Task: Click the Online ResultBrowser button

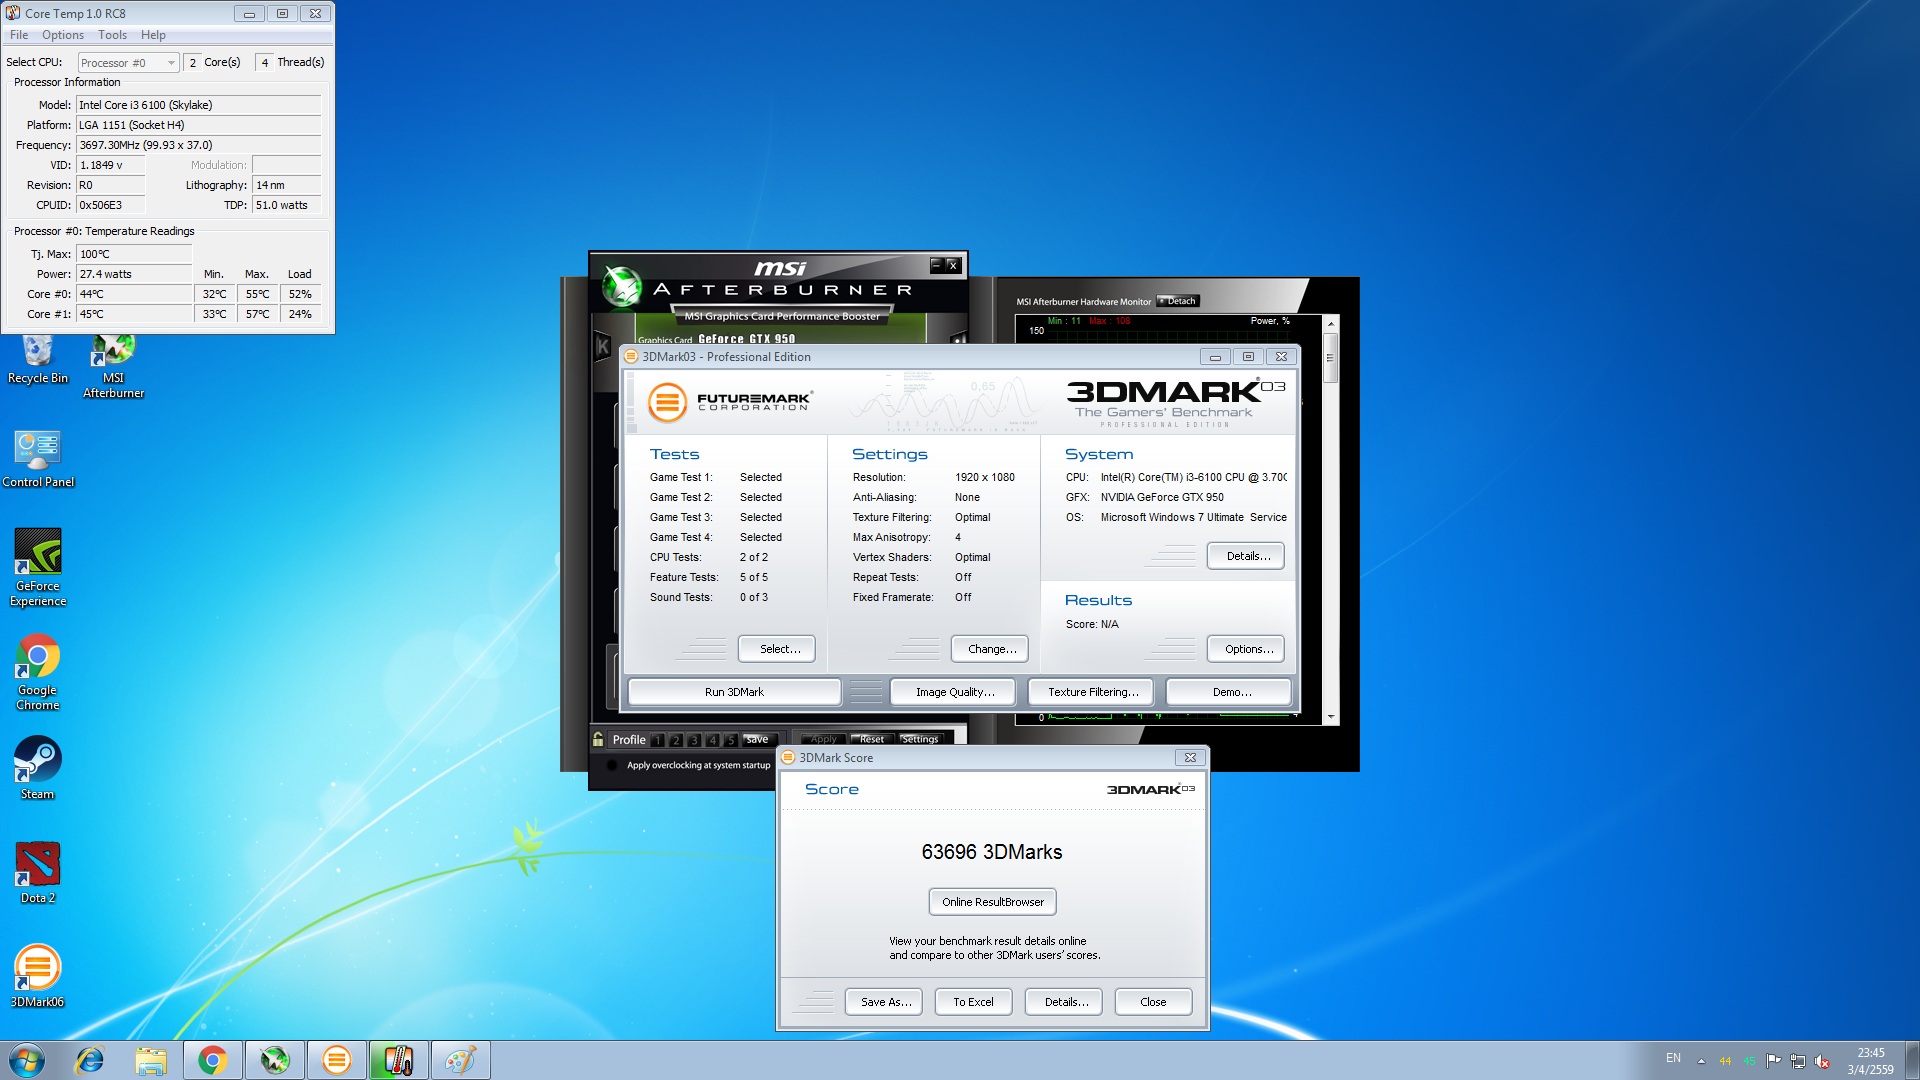Action: [x=992, y=902]
